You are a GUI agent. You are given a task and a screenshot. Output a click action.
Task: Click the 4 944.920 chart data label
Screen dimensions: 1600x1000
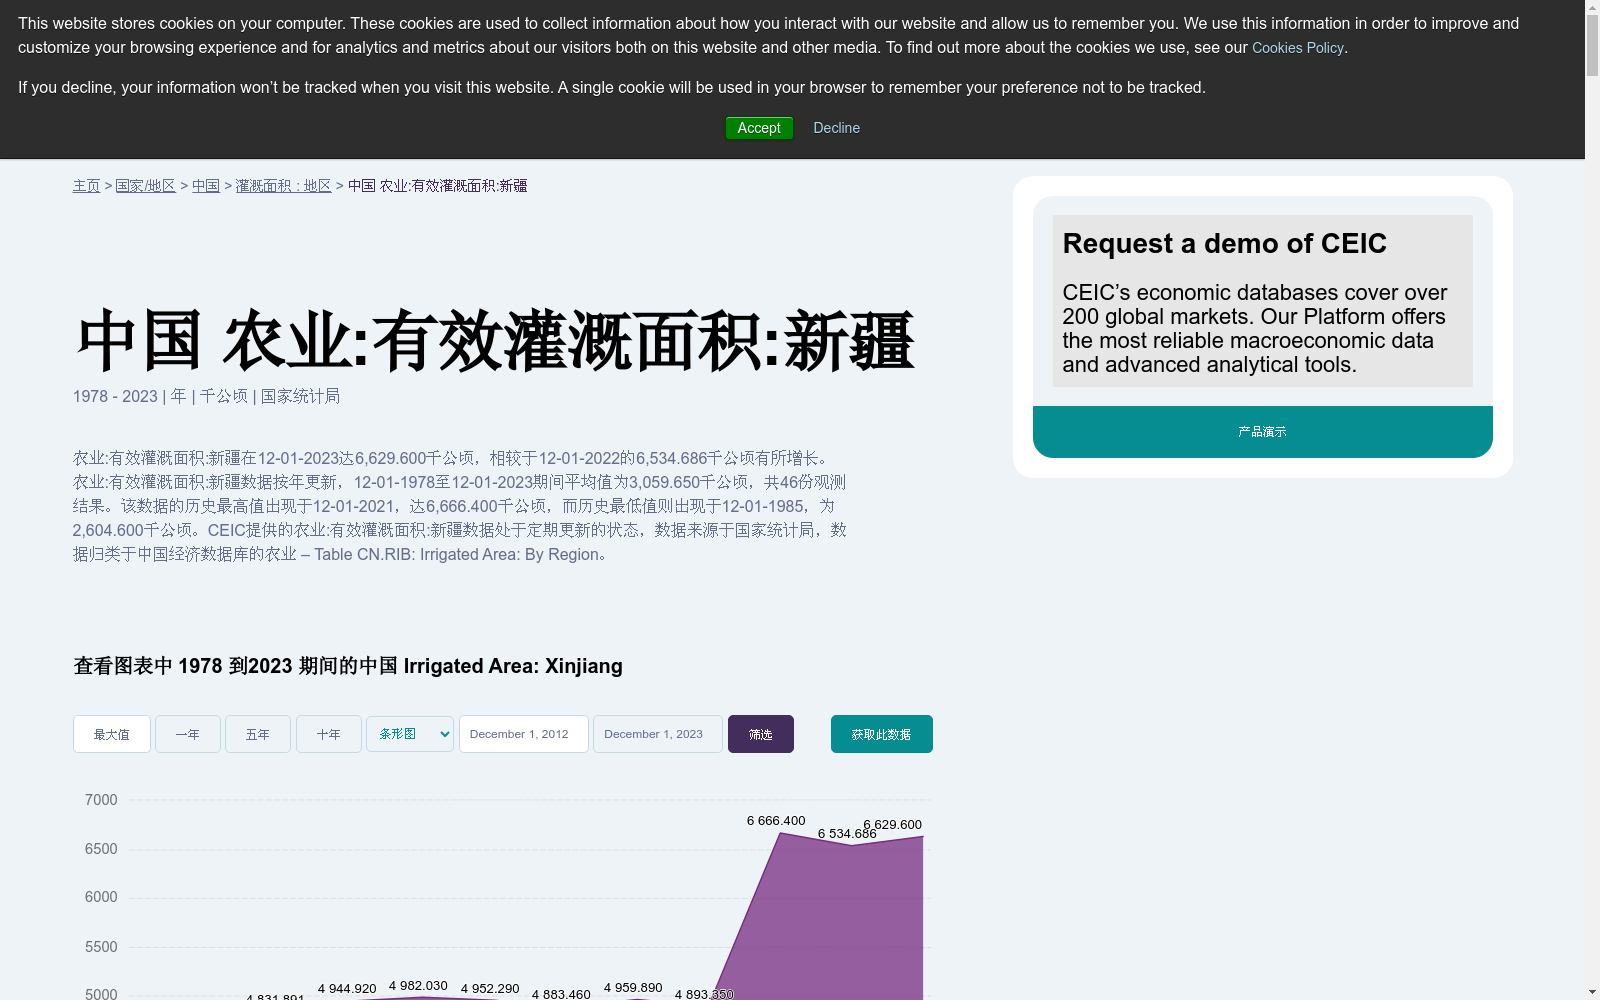(x=347, y=989)
